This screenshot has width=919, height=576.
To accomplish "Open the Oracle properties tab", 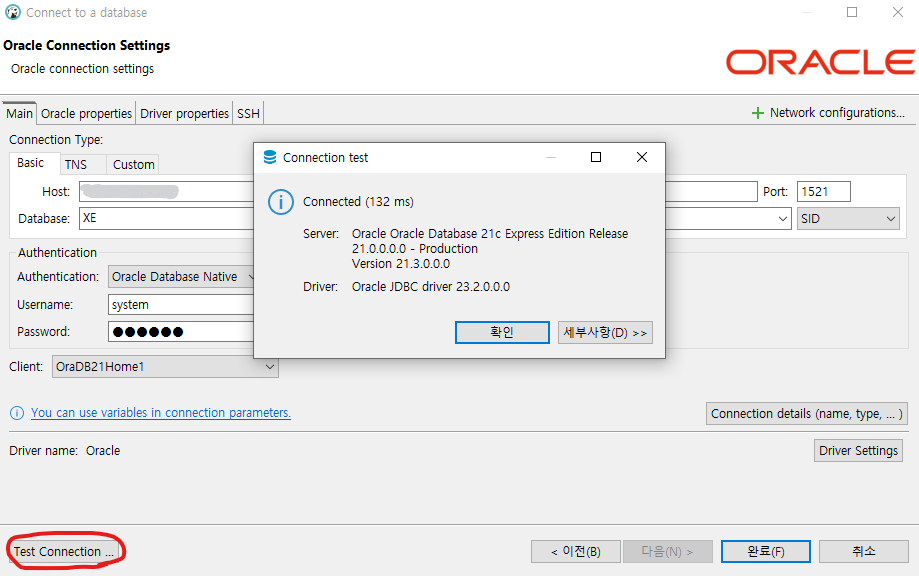I will [86, 114].
